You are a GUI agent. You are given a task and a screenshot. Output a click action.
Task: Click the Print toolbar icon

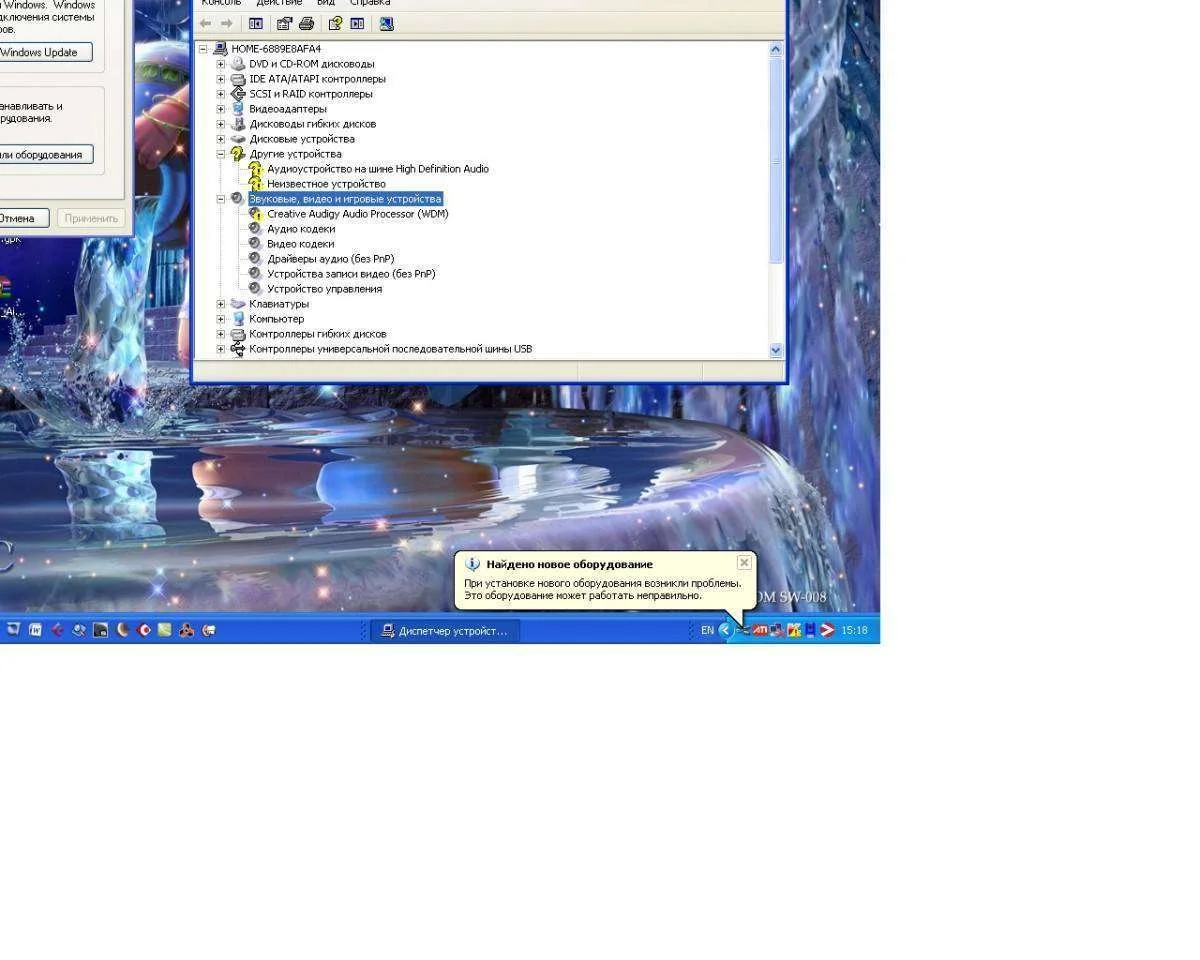click(x=307, y=23)
